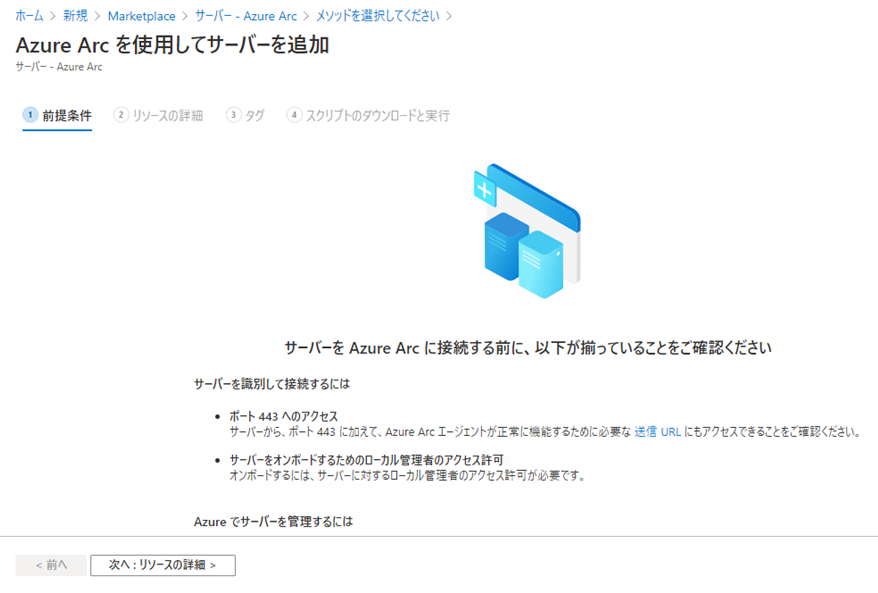Click the サーバー - Azure Arc subtitle text

pos(59,67)
